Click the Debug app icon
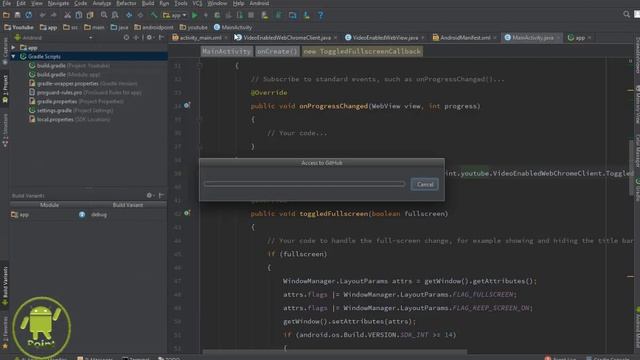This screenshot has width=640, height=360. [x=217, y=15]
